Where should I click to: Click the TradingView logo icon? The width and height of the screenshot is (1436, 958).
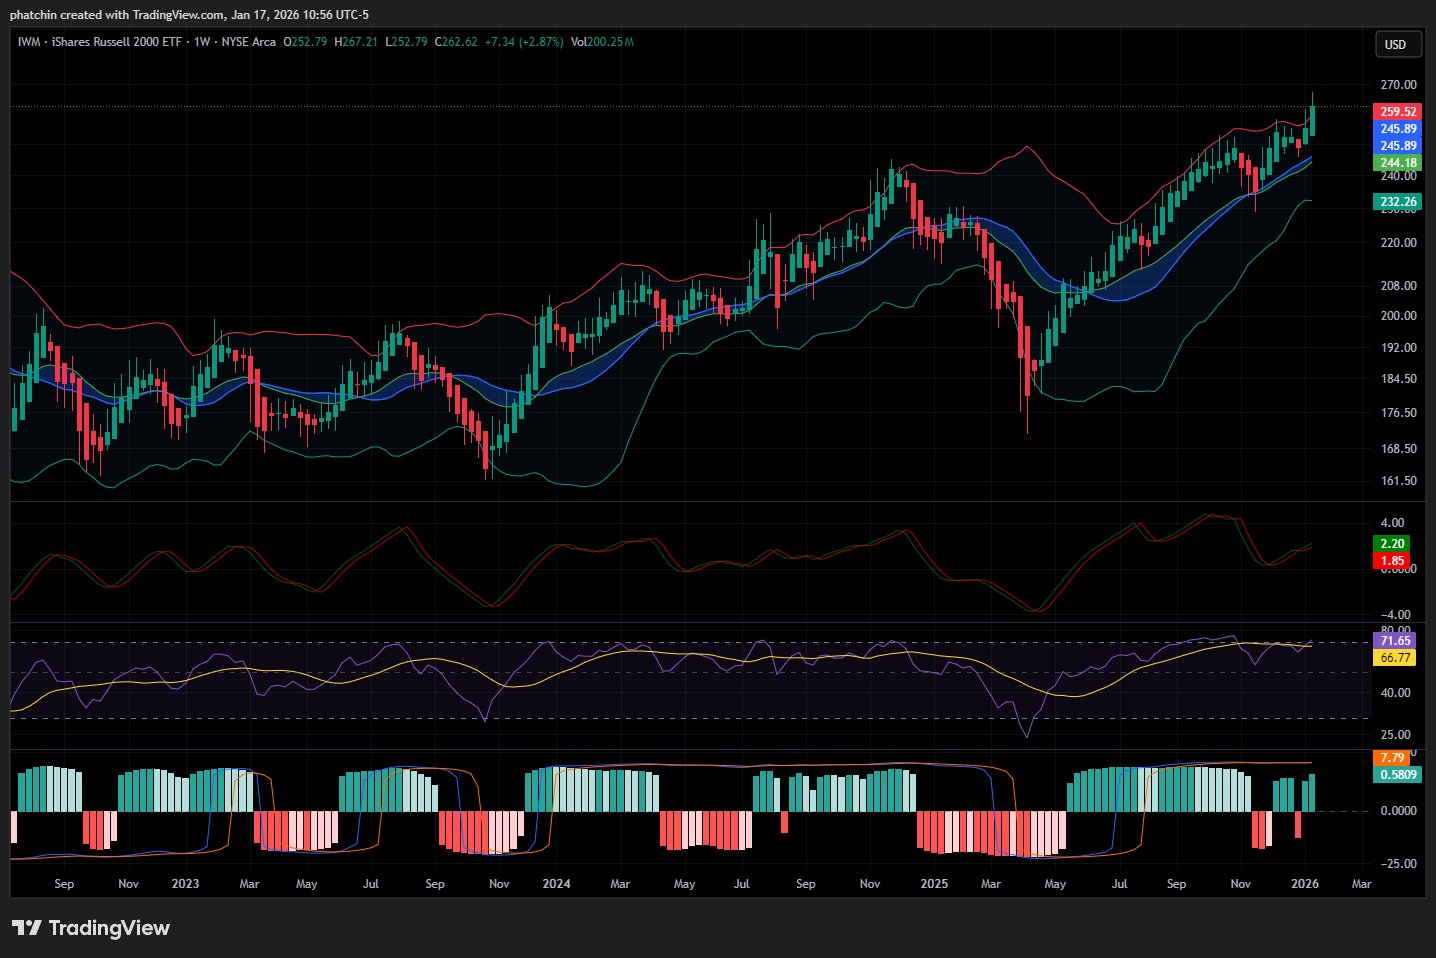coord(27,928)
